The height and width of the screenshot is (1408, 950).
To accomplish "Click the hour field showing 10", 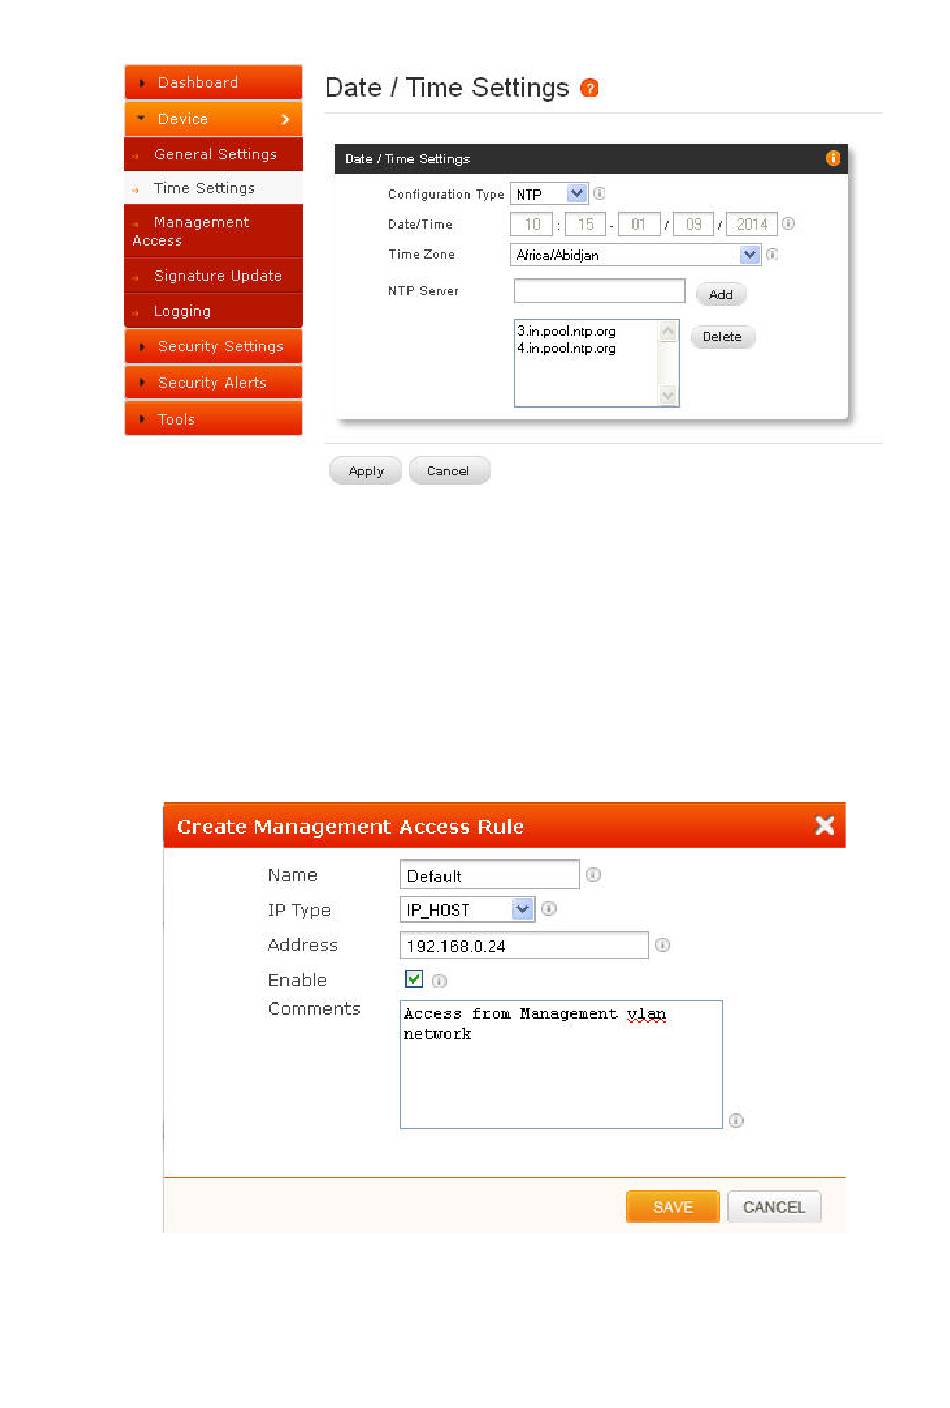I will pyautogui.click(x=532, y=224).
